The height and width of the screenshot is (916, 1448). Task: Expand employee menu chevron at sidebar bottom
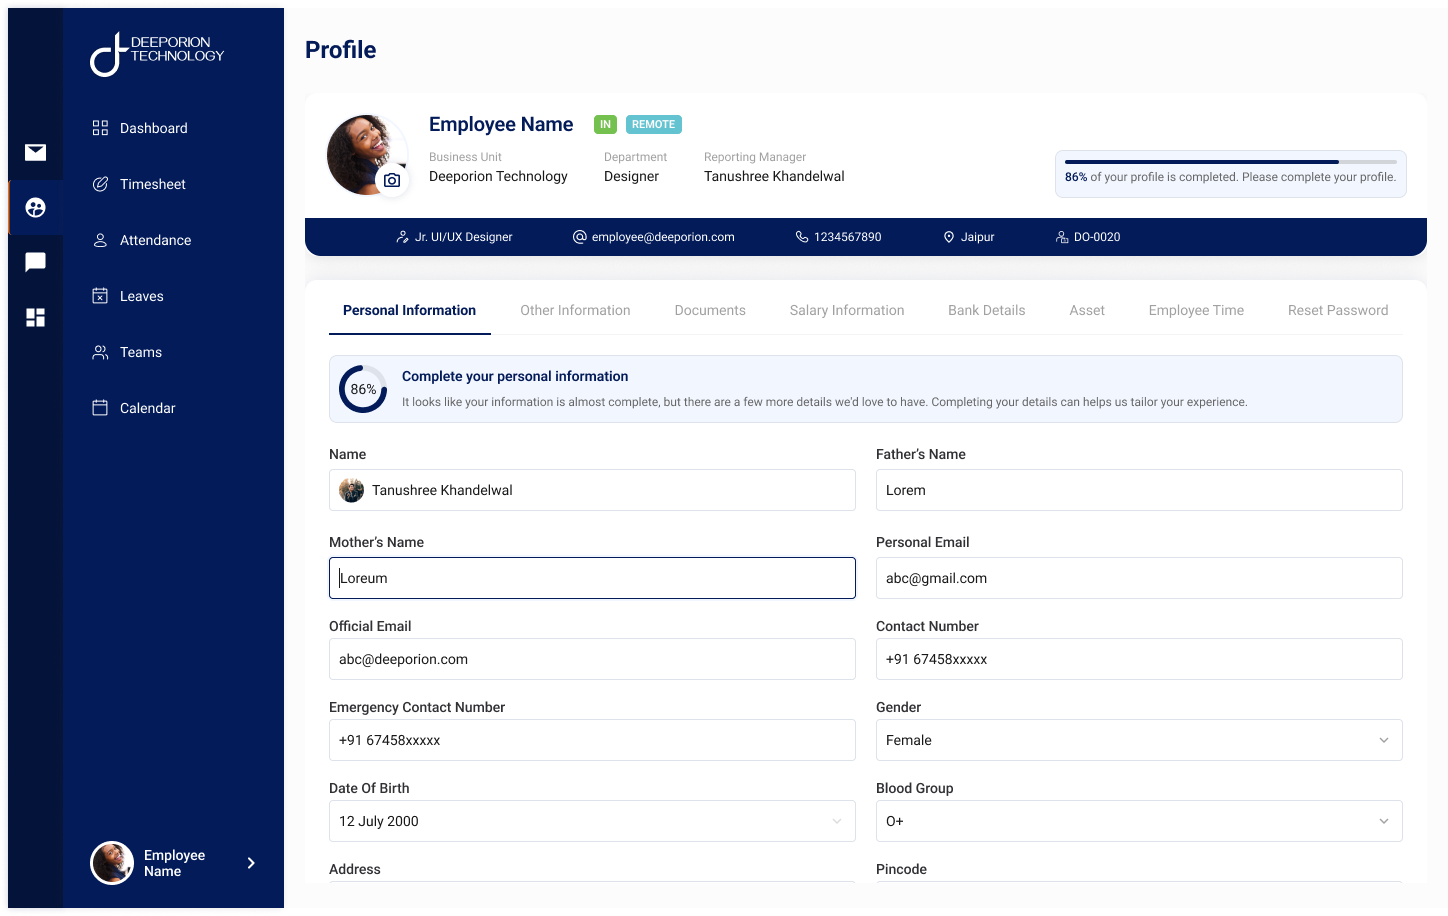click(x=251, y=863)
